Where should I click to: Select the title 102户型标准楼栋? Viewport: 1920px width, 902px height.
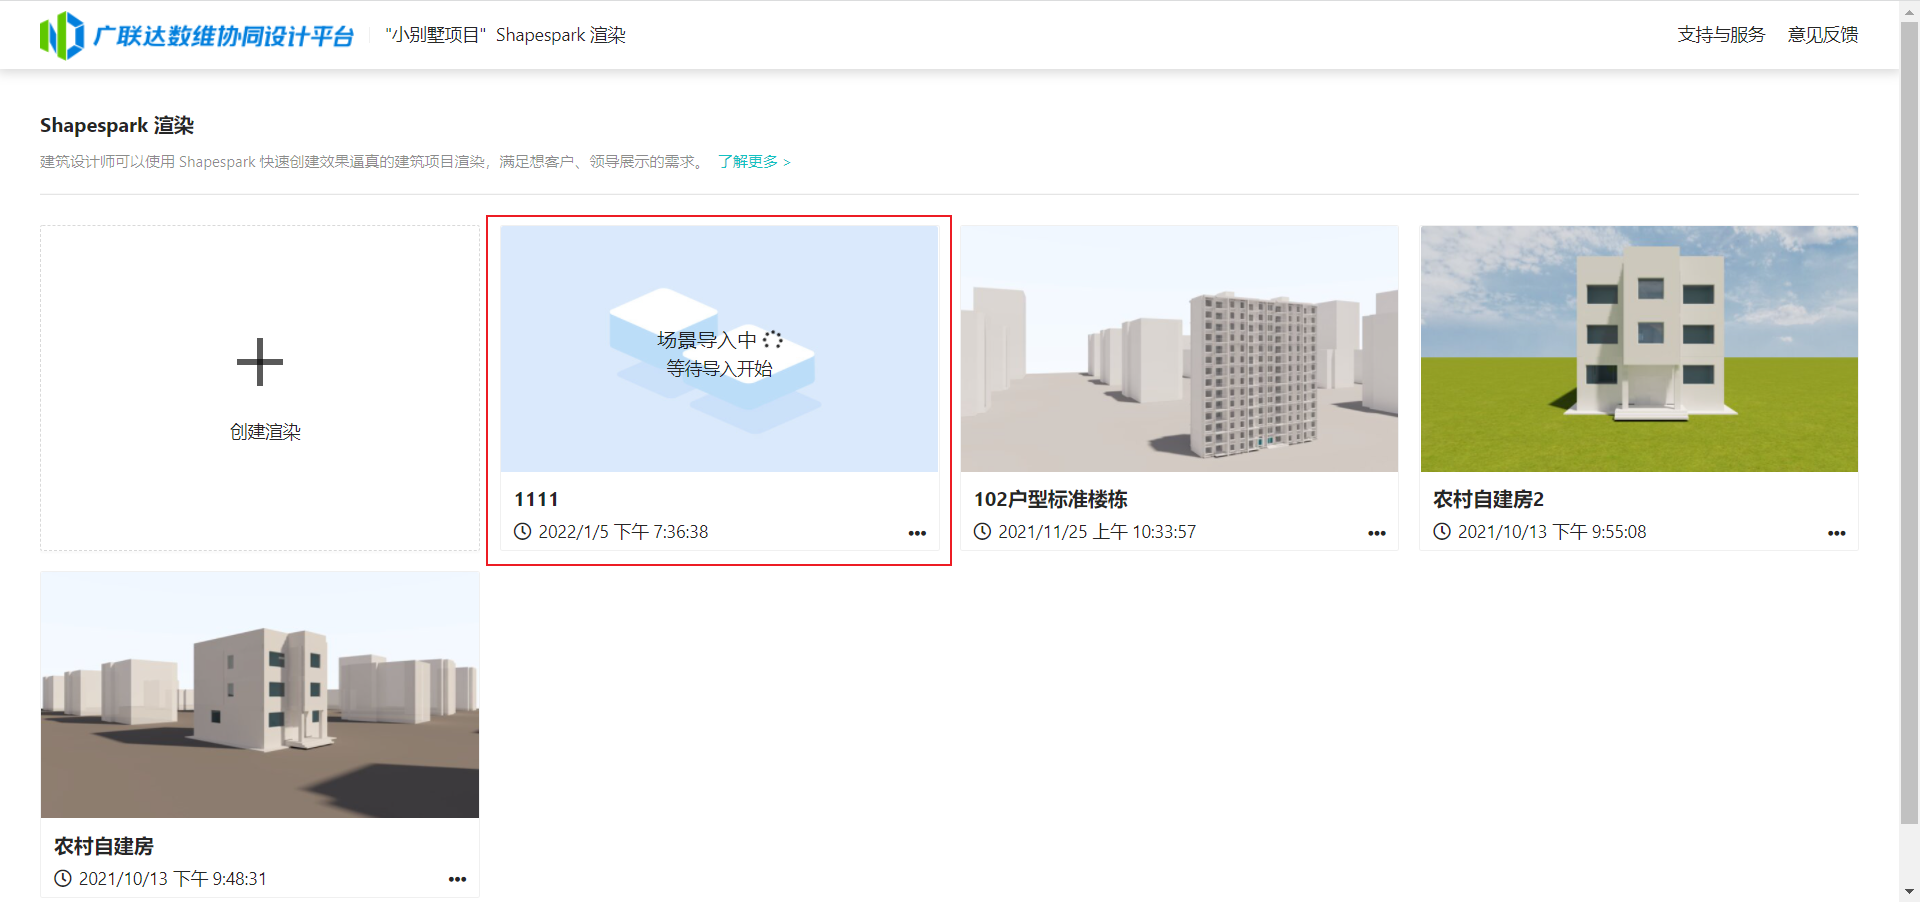(1051, 499)
